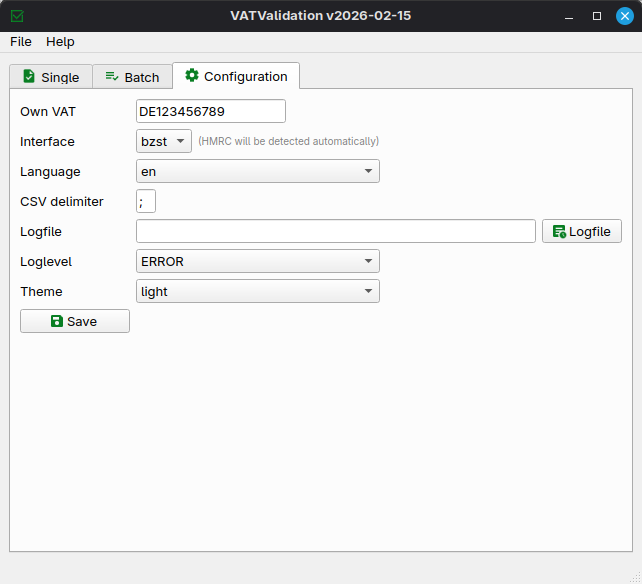Open the Loglevel ERROR dropdown

point(258,261)
